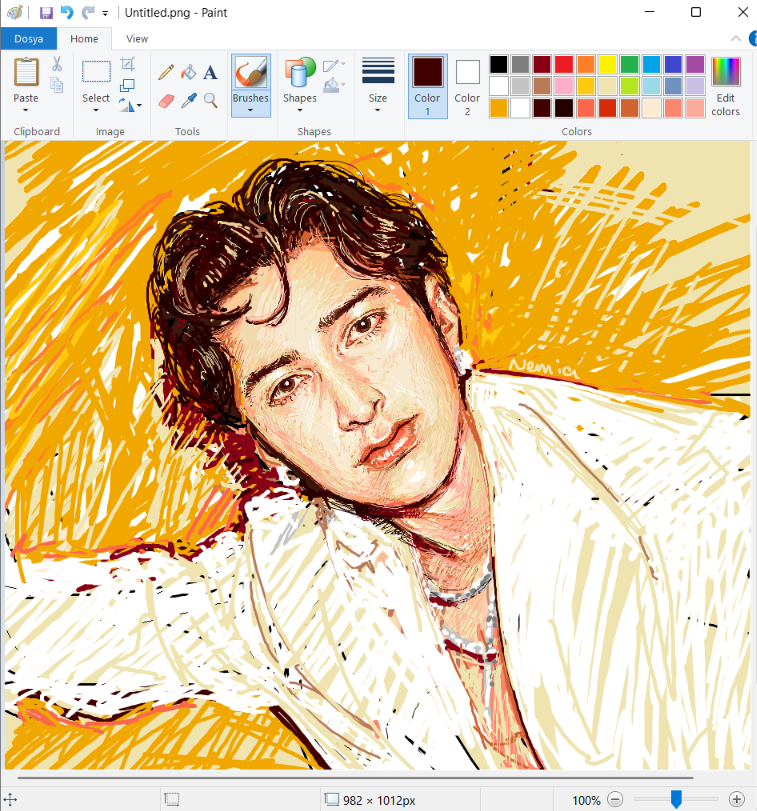
Task: Switch to the Home tab
Action: tap(84, 39)
